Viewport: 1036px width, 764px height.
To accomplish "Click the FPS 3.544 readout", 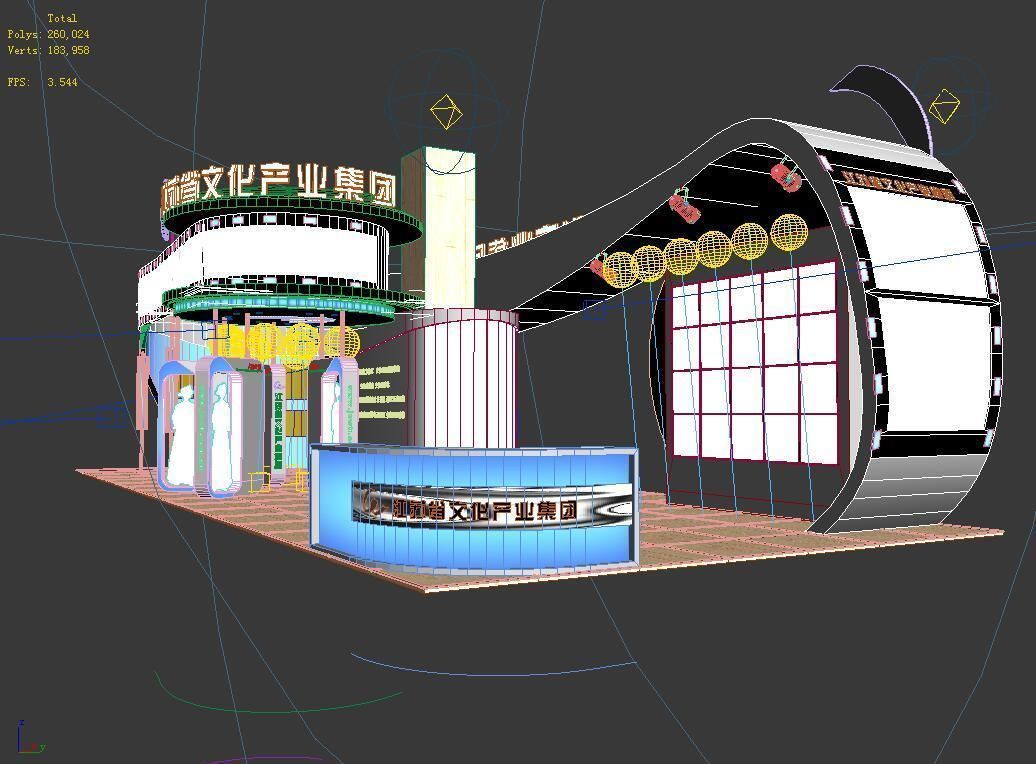I will pyautogui.click(x=42, y=82).
